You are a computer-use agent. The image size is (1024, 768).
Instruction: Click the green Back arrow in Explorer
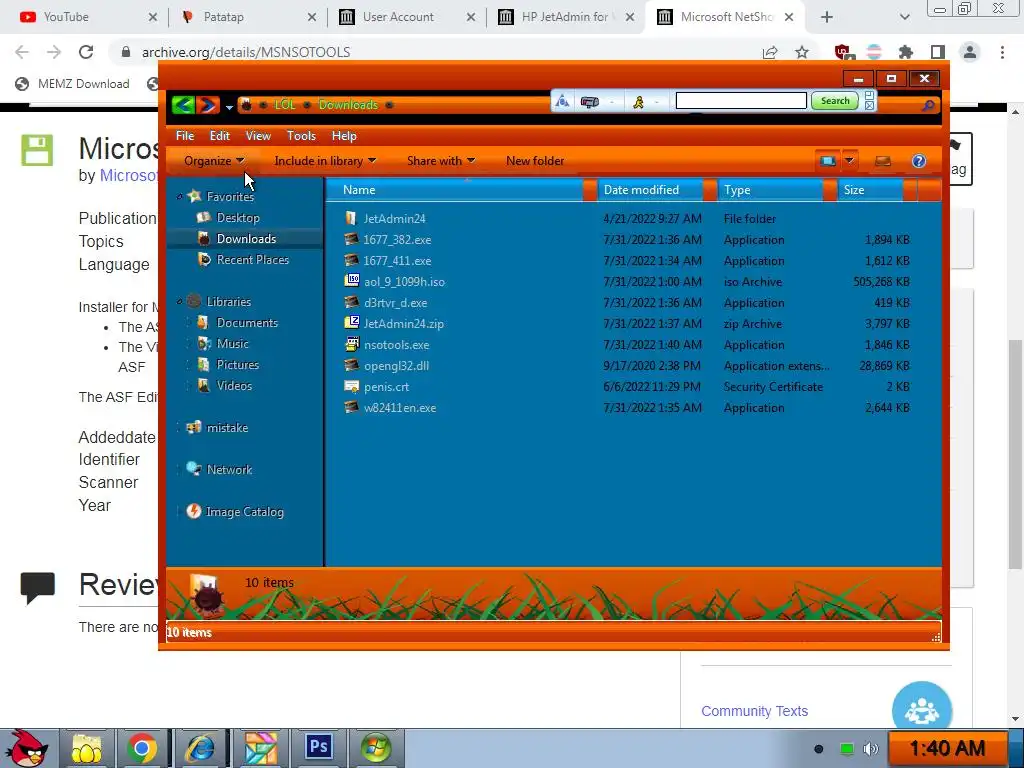click(184, 104)
